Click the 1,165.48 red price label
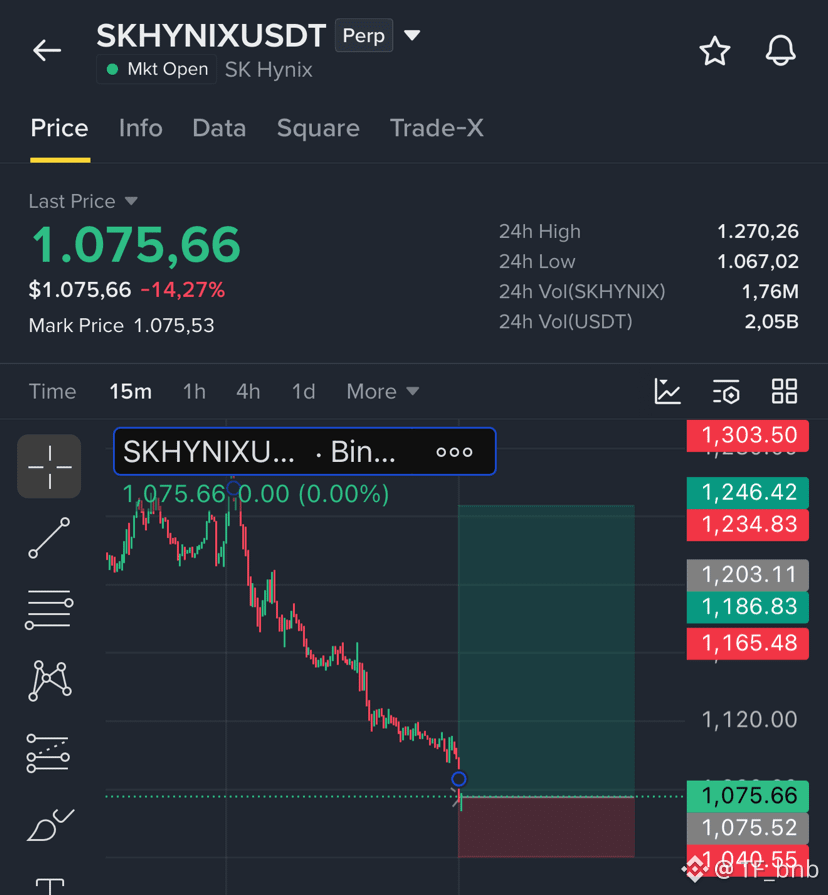828x895 pixels. coord(748,643)
